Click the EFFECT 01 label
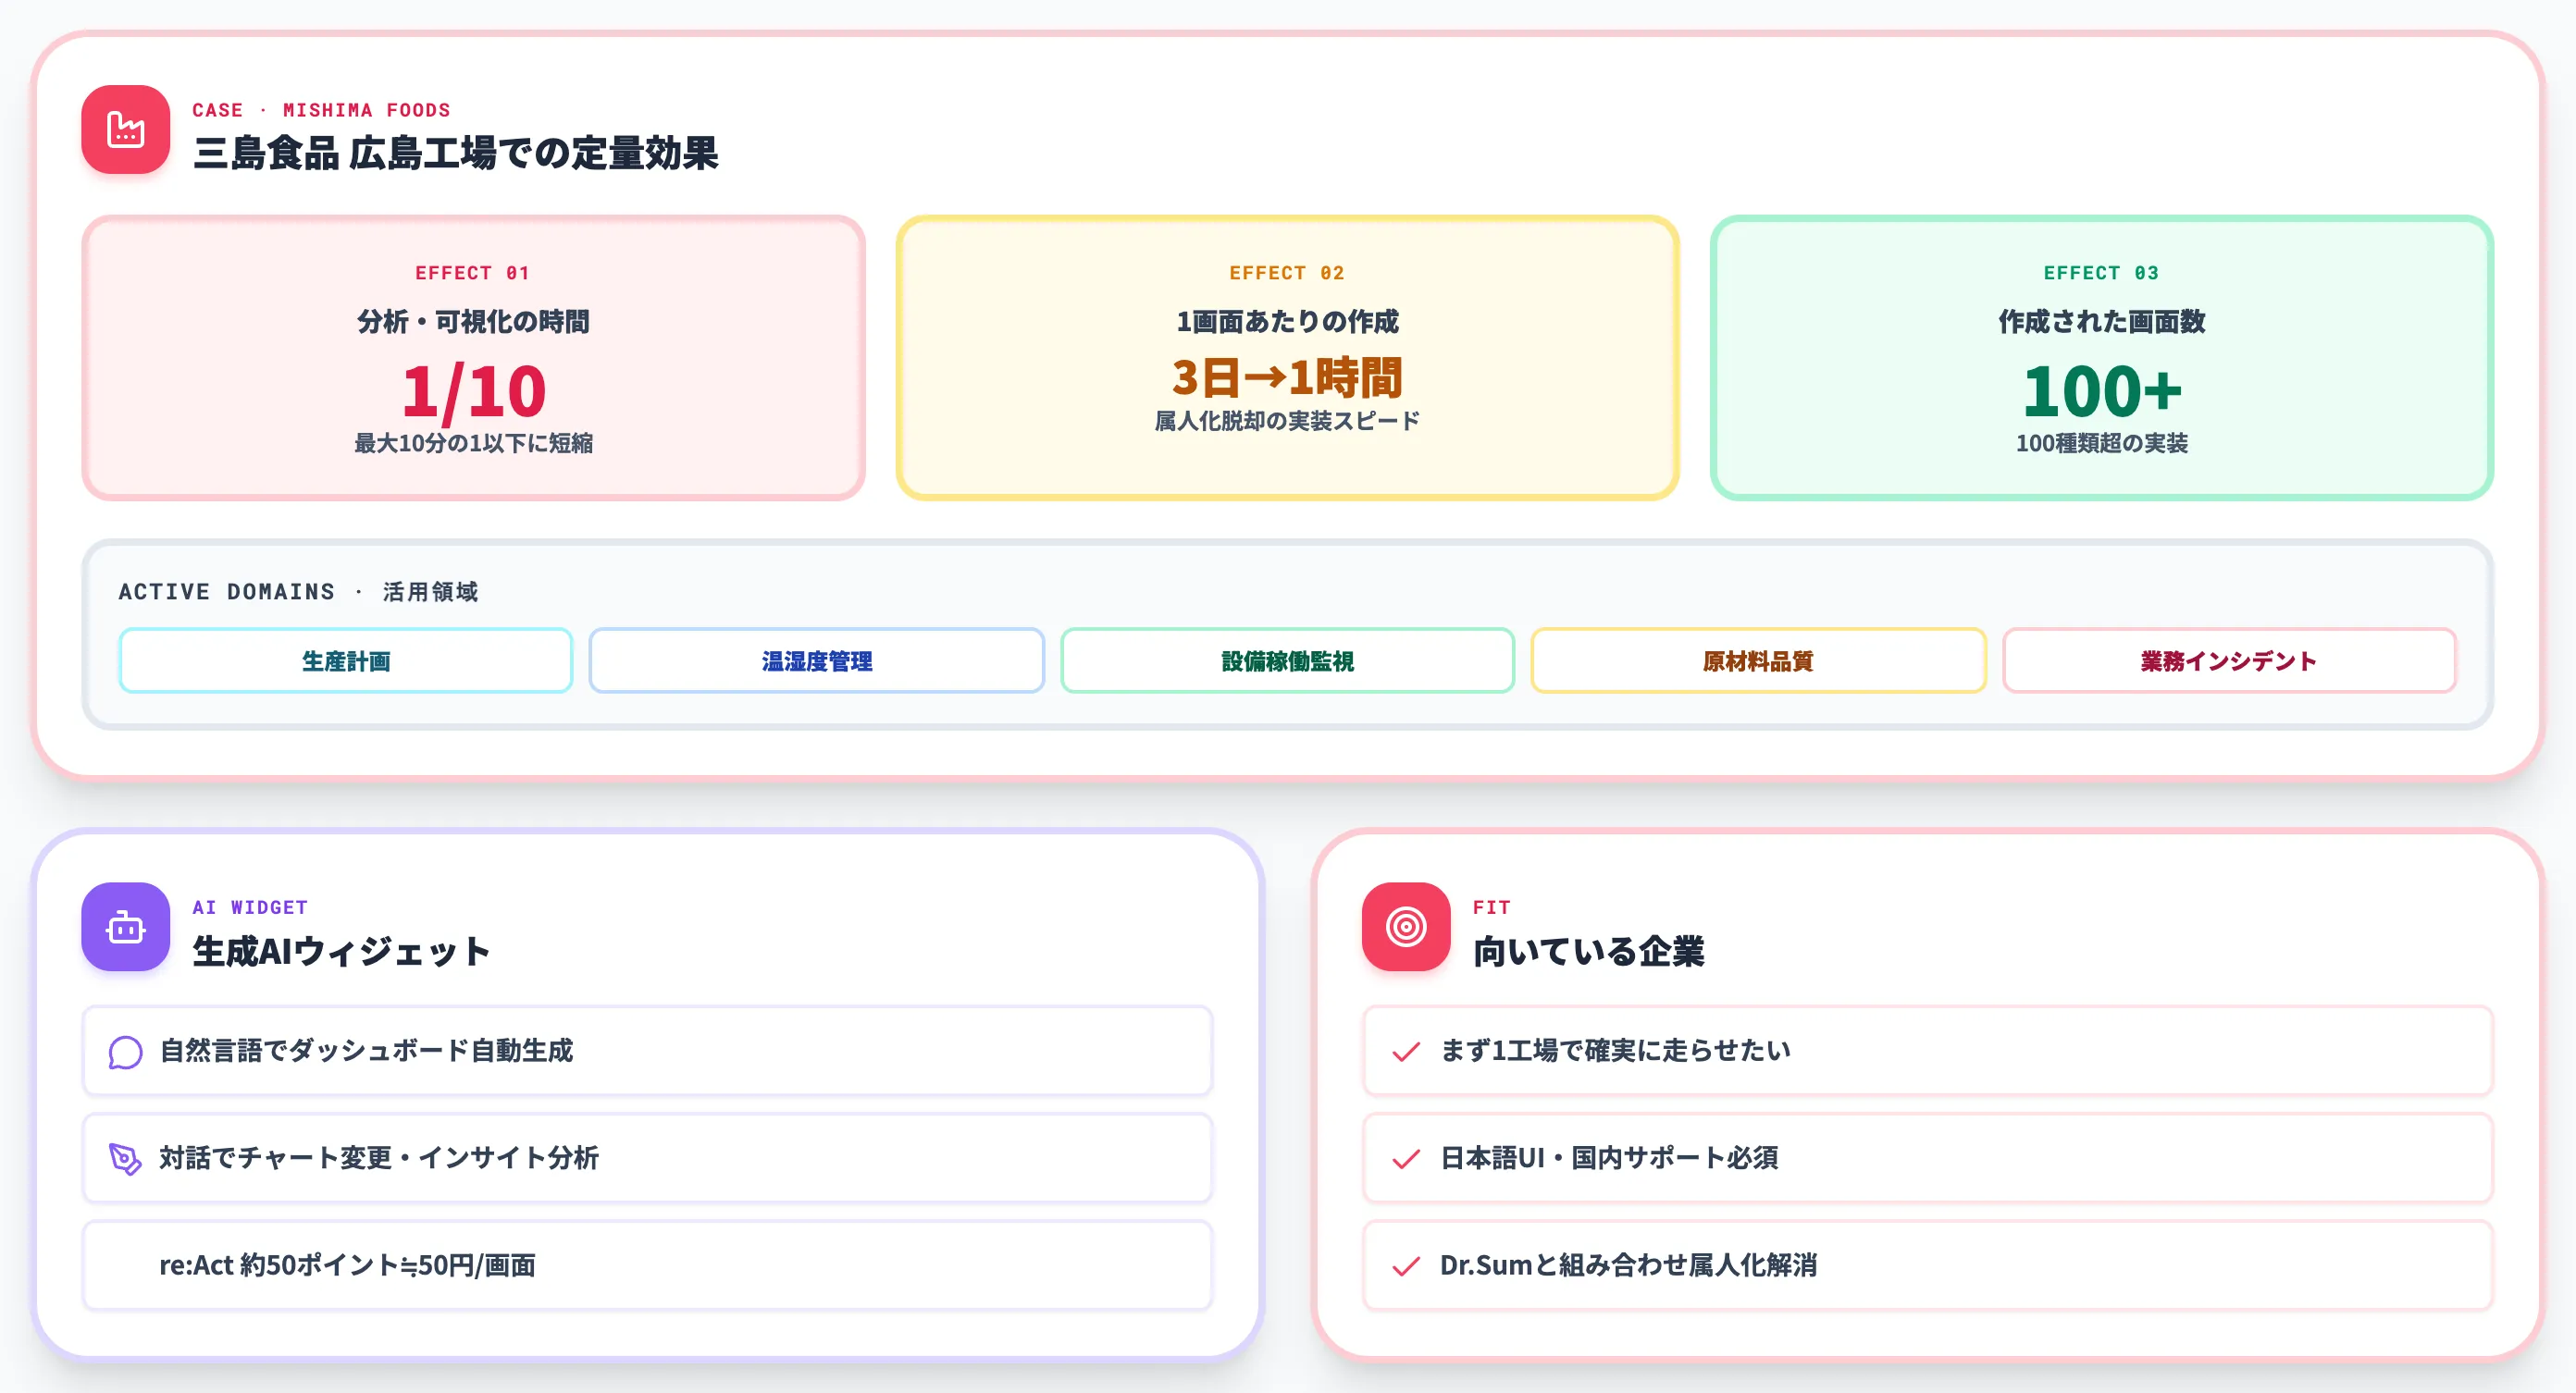 click(x=473, y=273)
